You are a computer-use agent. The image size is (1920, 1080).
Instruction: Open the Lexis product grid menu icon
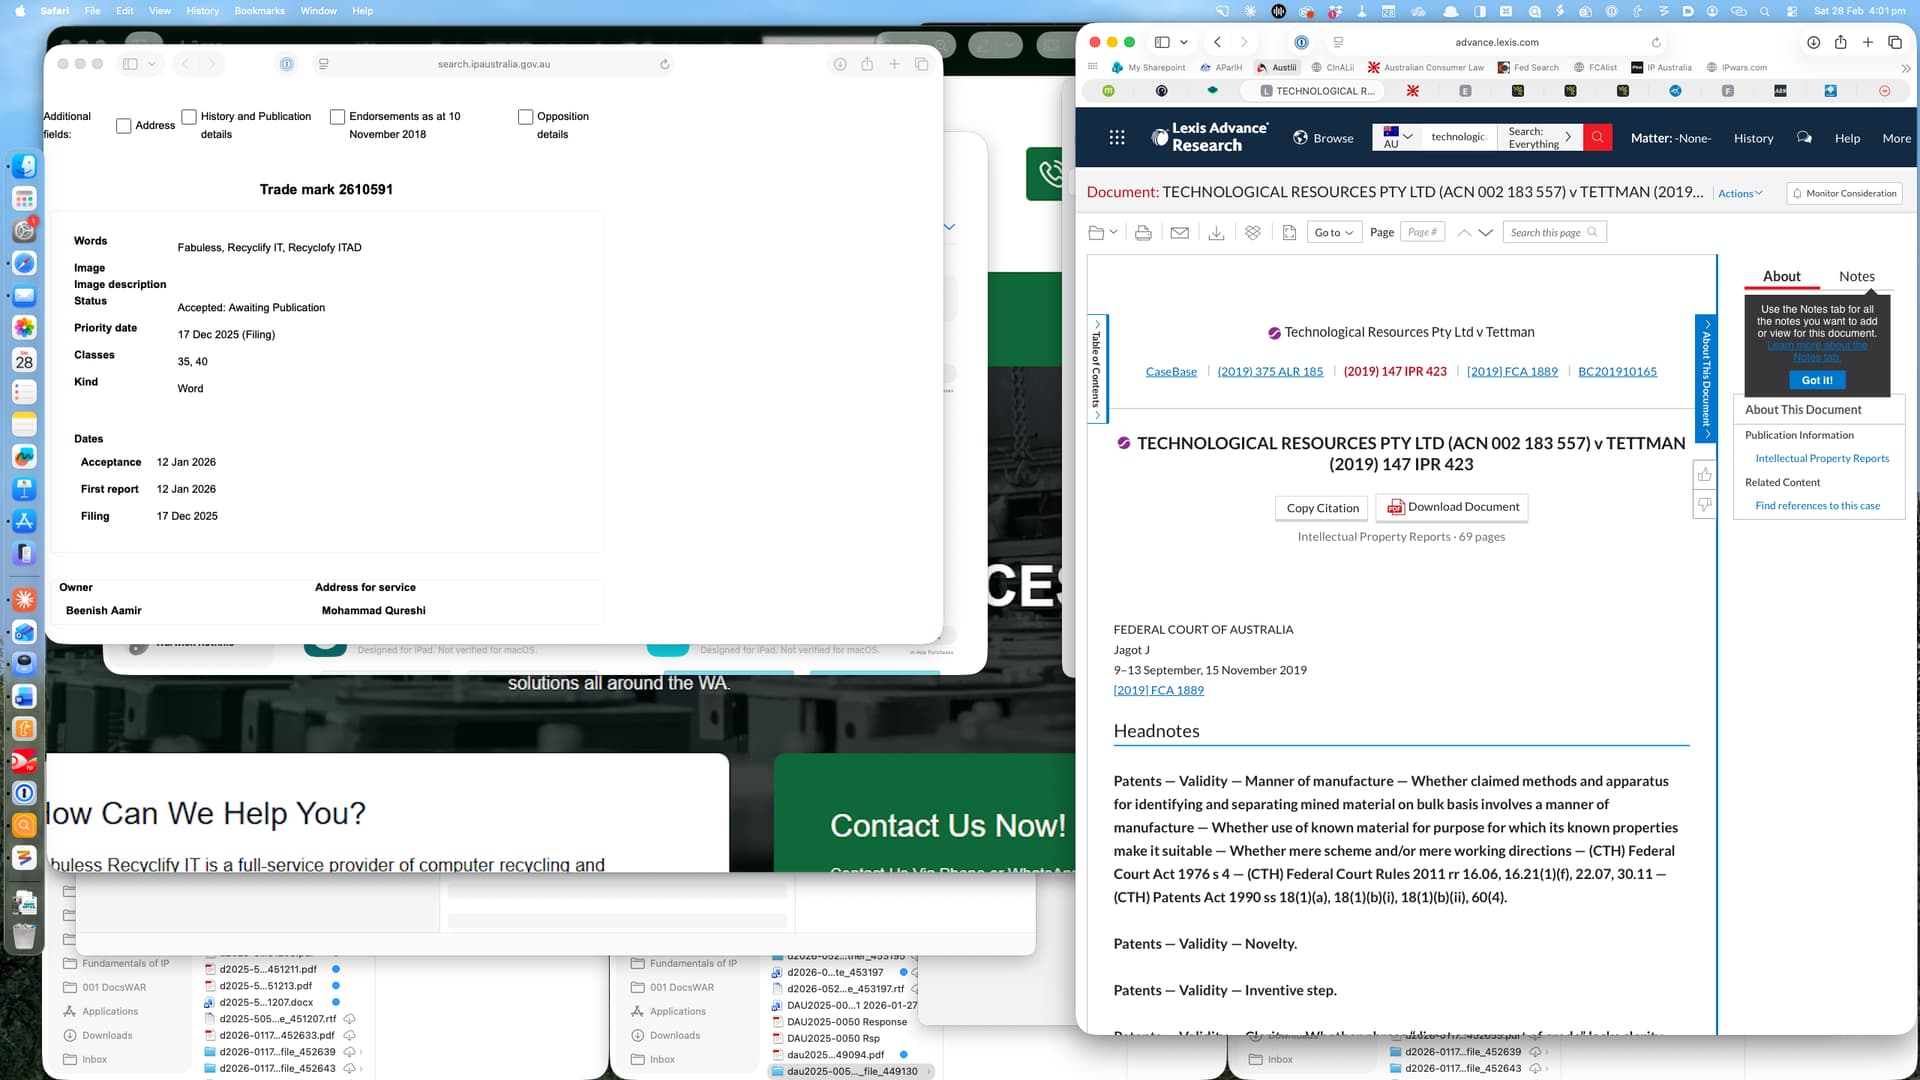(1117, 138)
